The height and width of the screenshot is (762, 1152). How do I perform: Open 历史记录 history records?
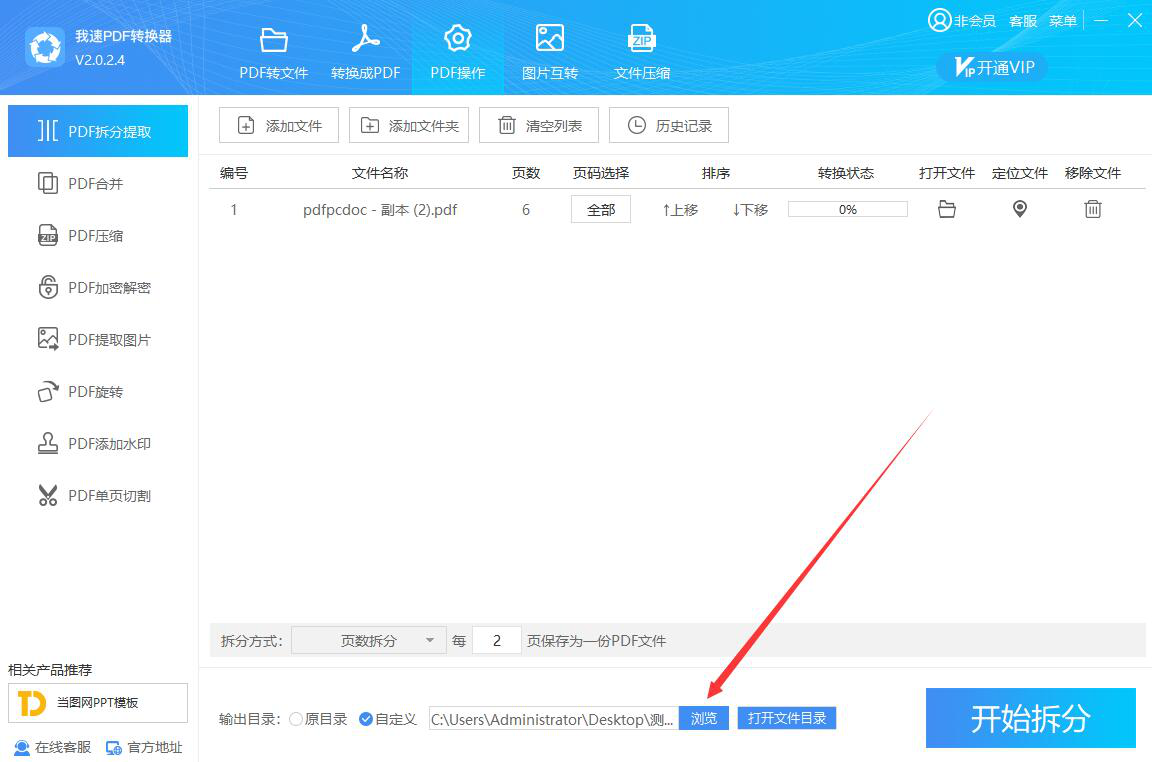[x=669, y=126]
